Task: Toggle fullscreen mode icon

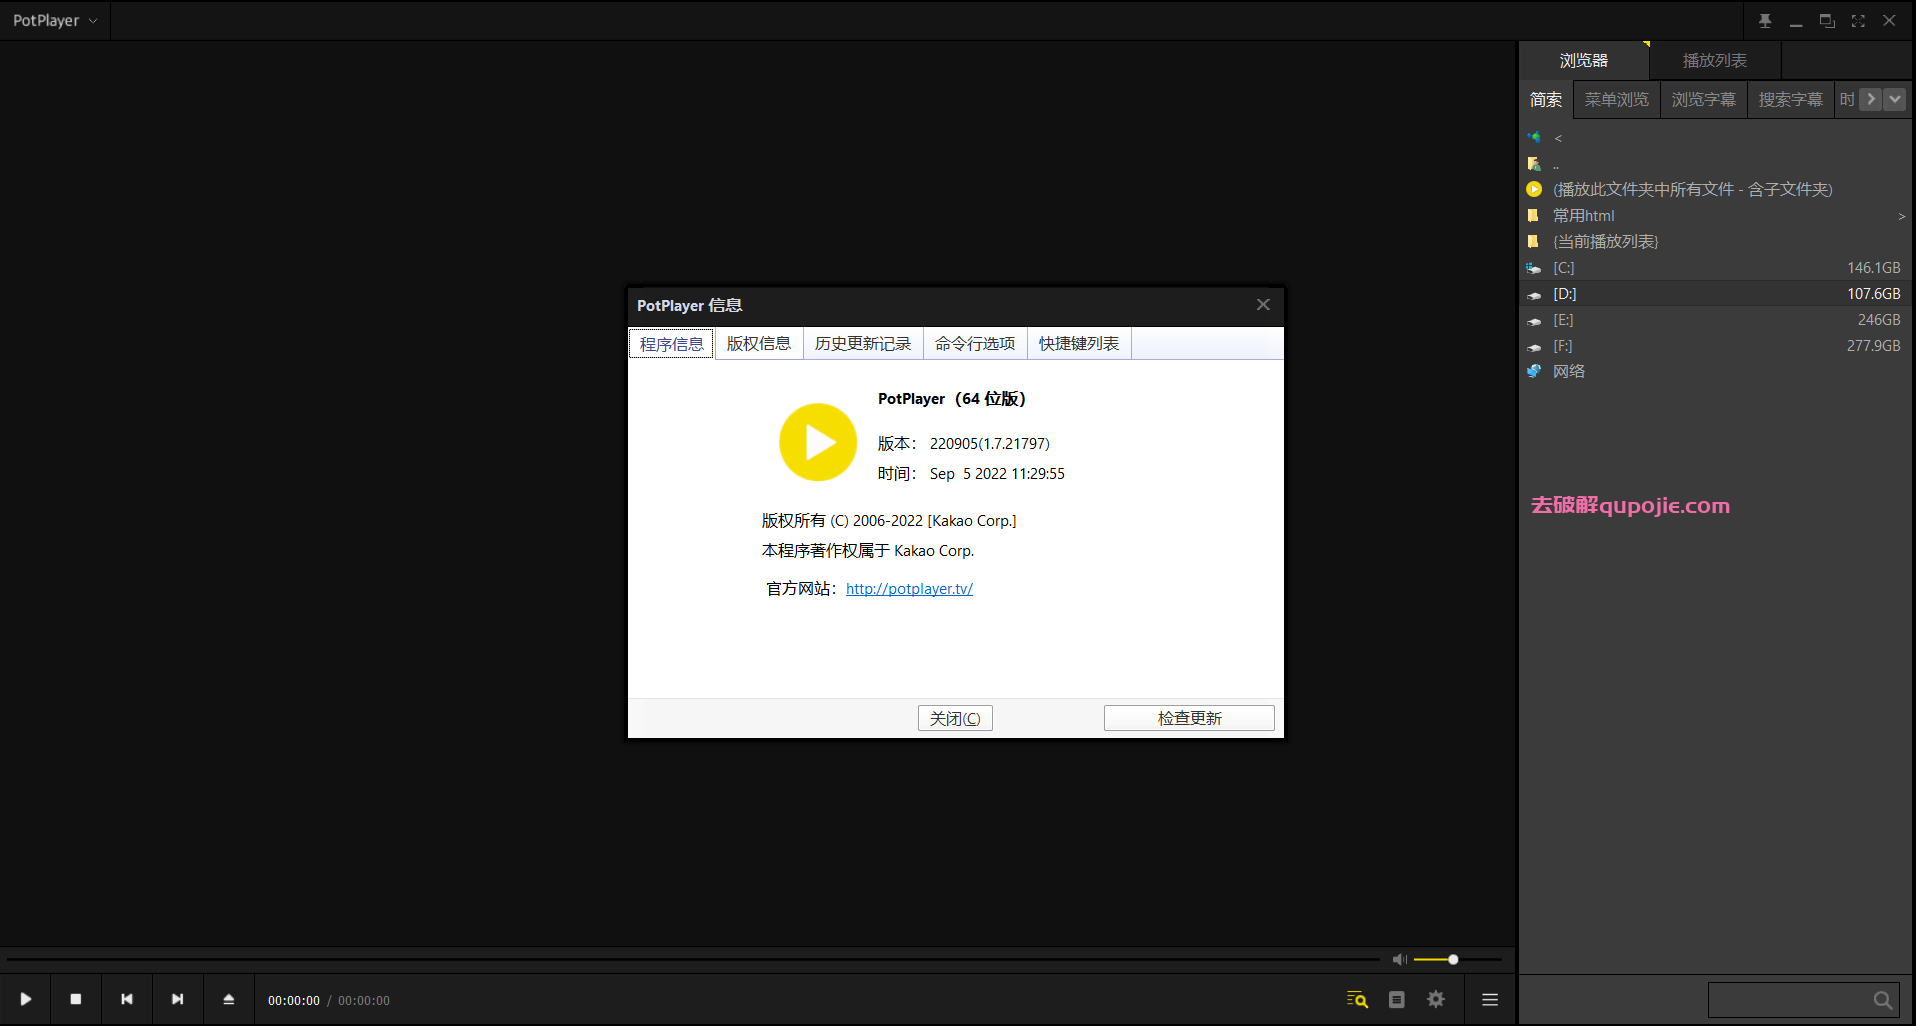Action: (x=1858, y=20)
